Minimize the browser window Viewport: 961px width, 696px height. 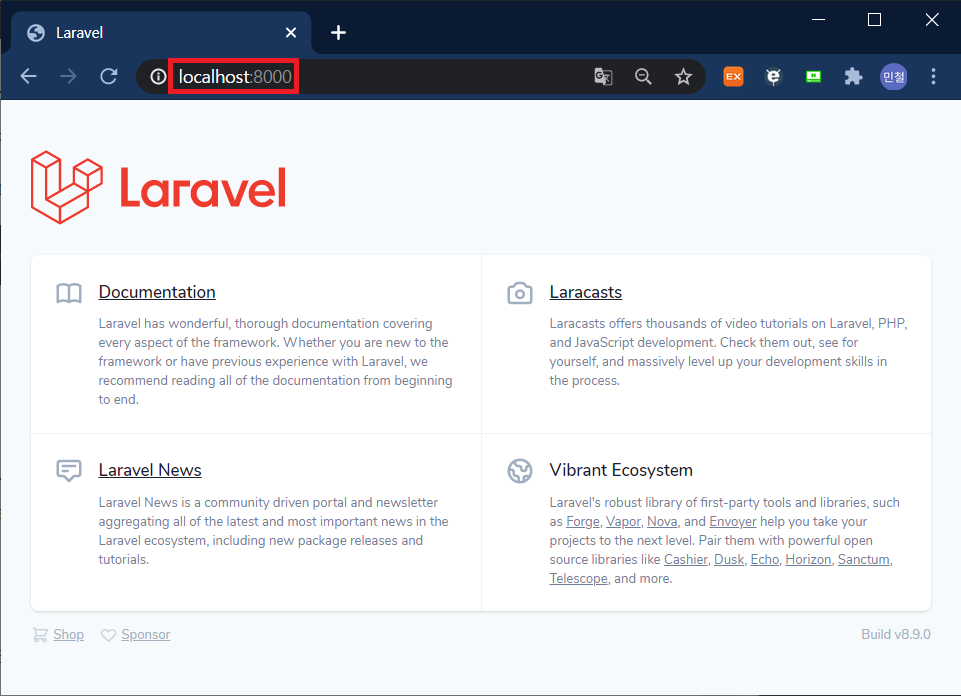point(818,20)
